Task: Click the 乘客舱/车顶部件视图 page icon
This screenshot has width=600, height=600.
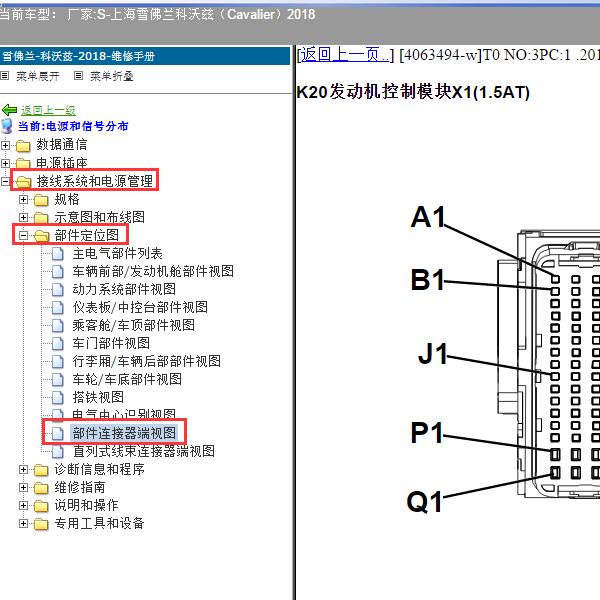Action: (x=58, y=325)
